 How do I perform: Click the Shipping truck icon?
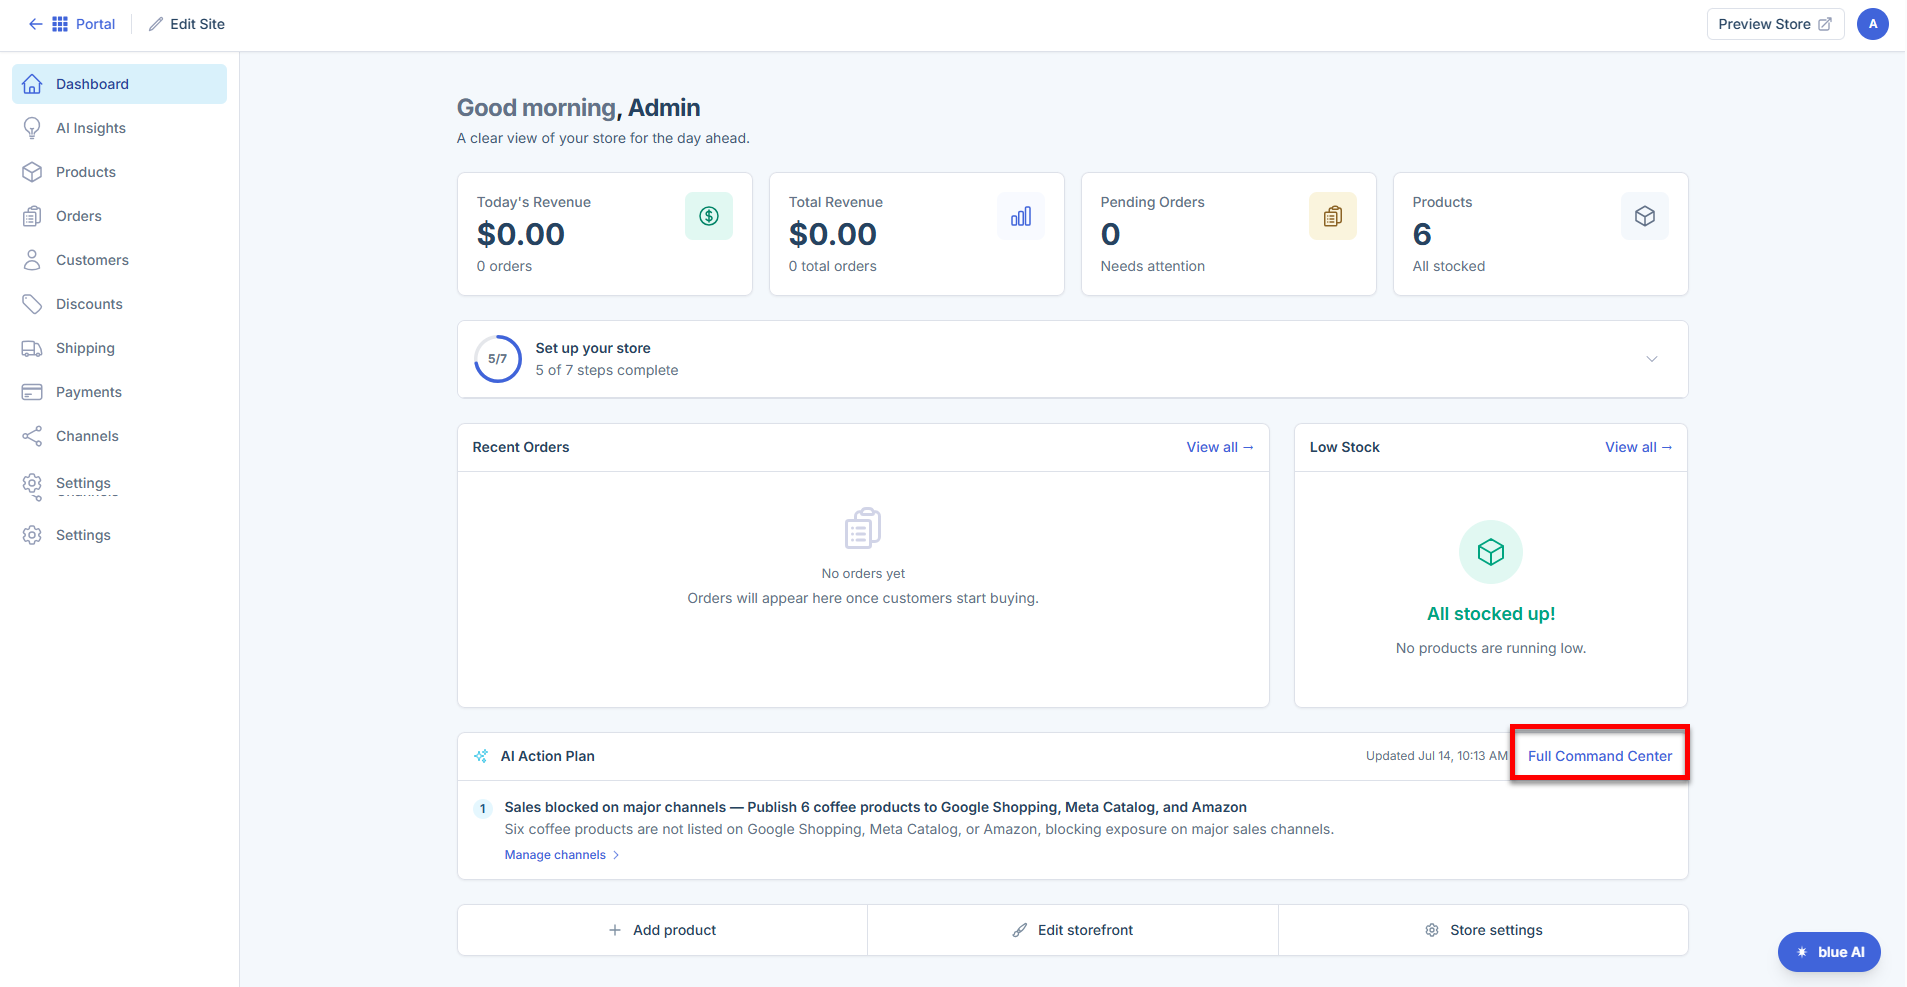(x=32, y=348)
